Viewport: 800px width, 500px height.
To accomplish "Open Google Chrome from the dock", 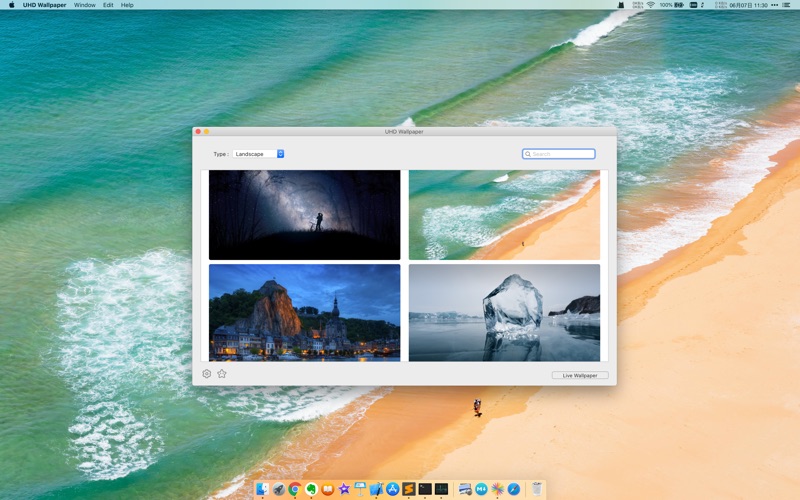I will tap(295, 489).
